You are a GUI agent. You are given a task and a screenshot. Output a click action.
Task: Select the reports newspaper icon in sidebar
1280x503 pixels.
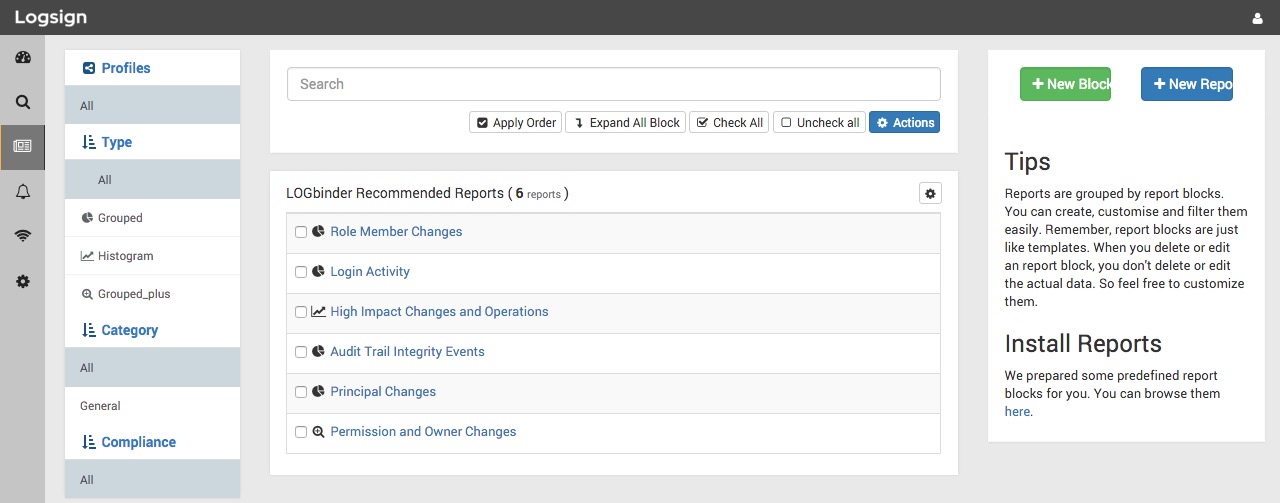pos(22,146)
